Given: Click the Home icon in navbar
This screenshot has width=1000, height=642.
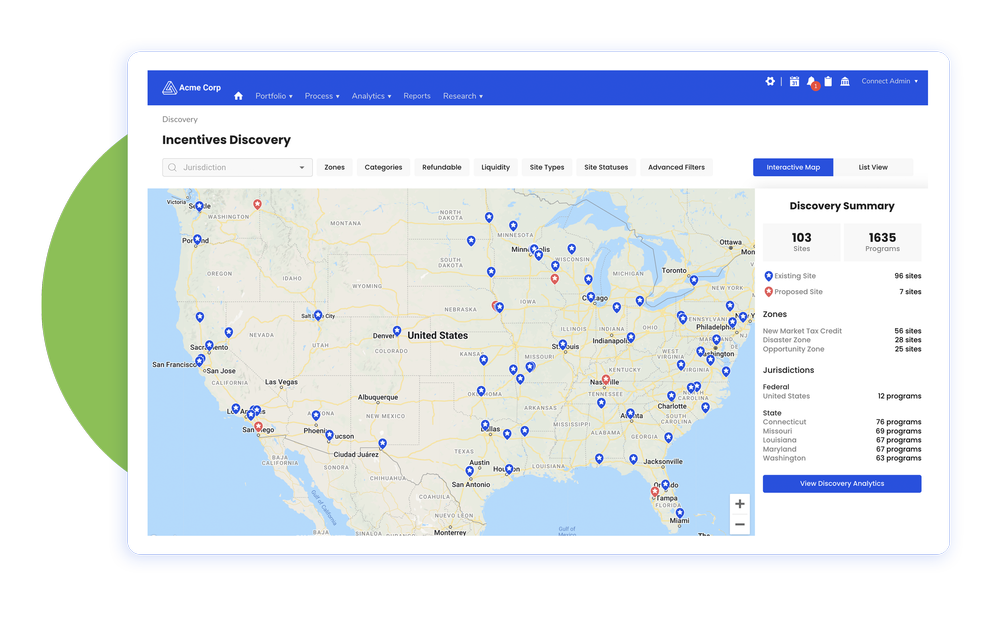Looking at the screenshot, I should pos(238,96).
